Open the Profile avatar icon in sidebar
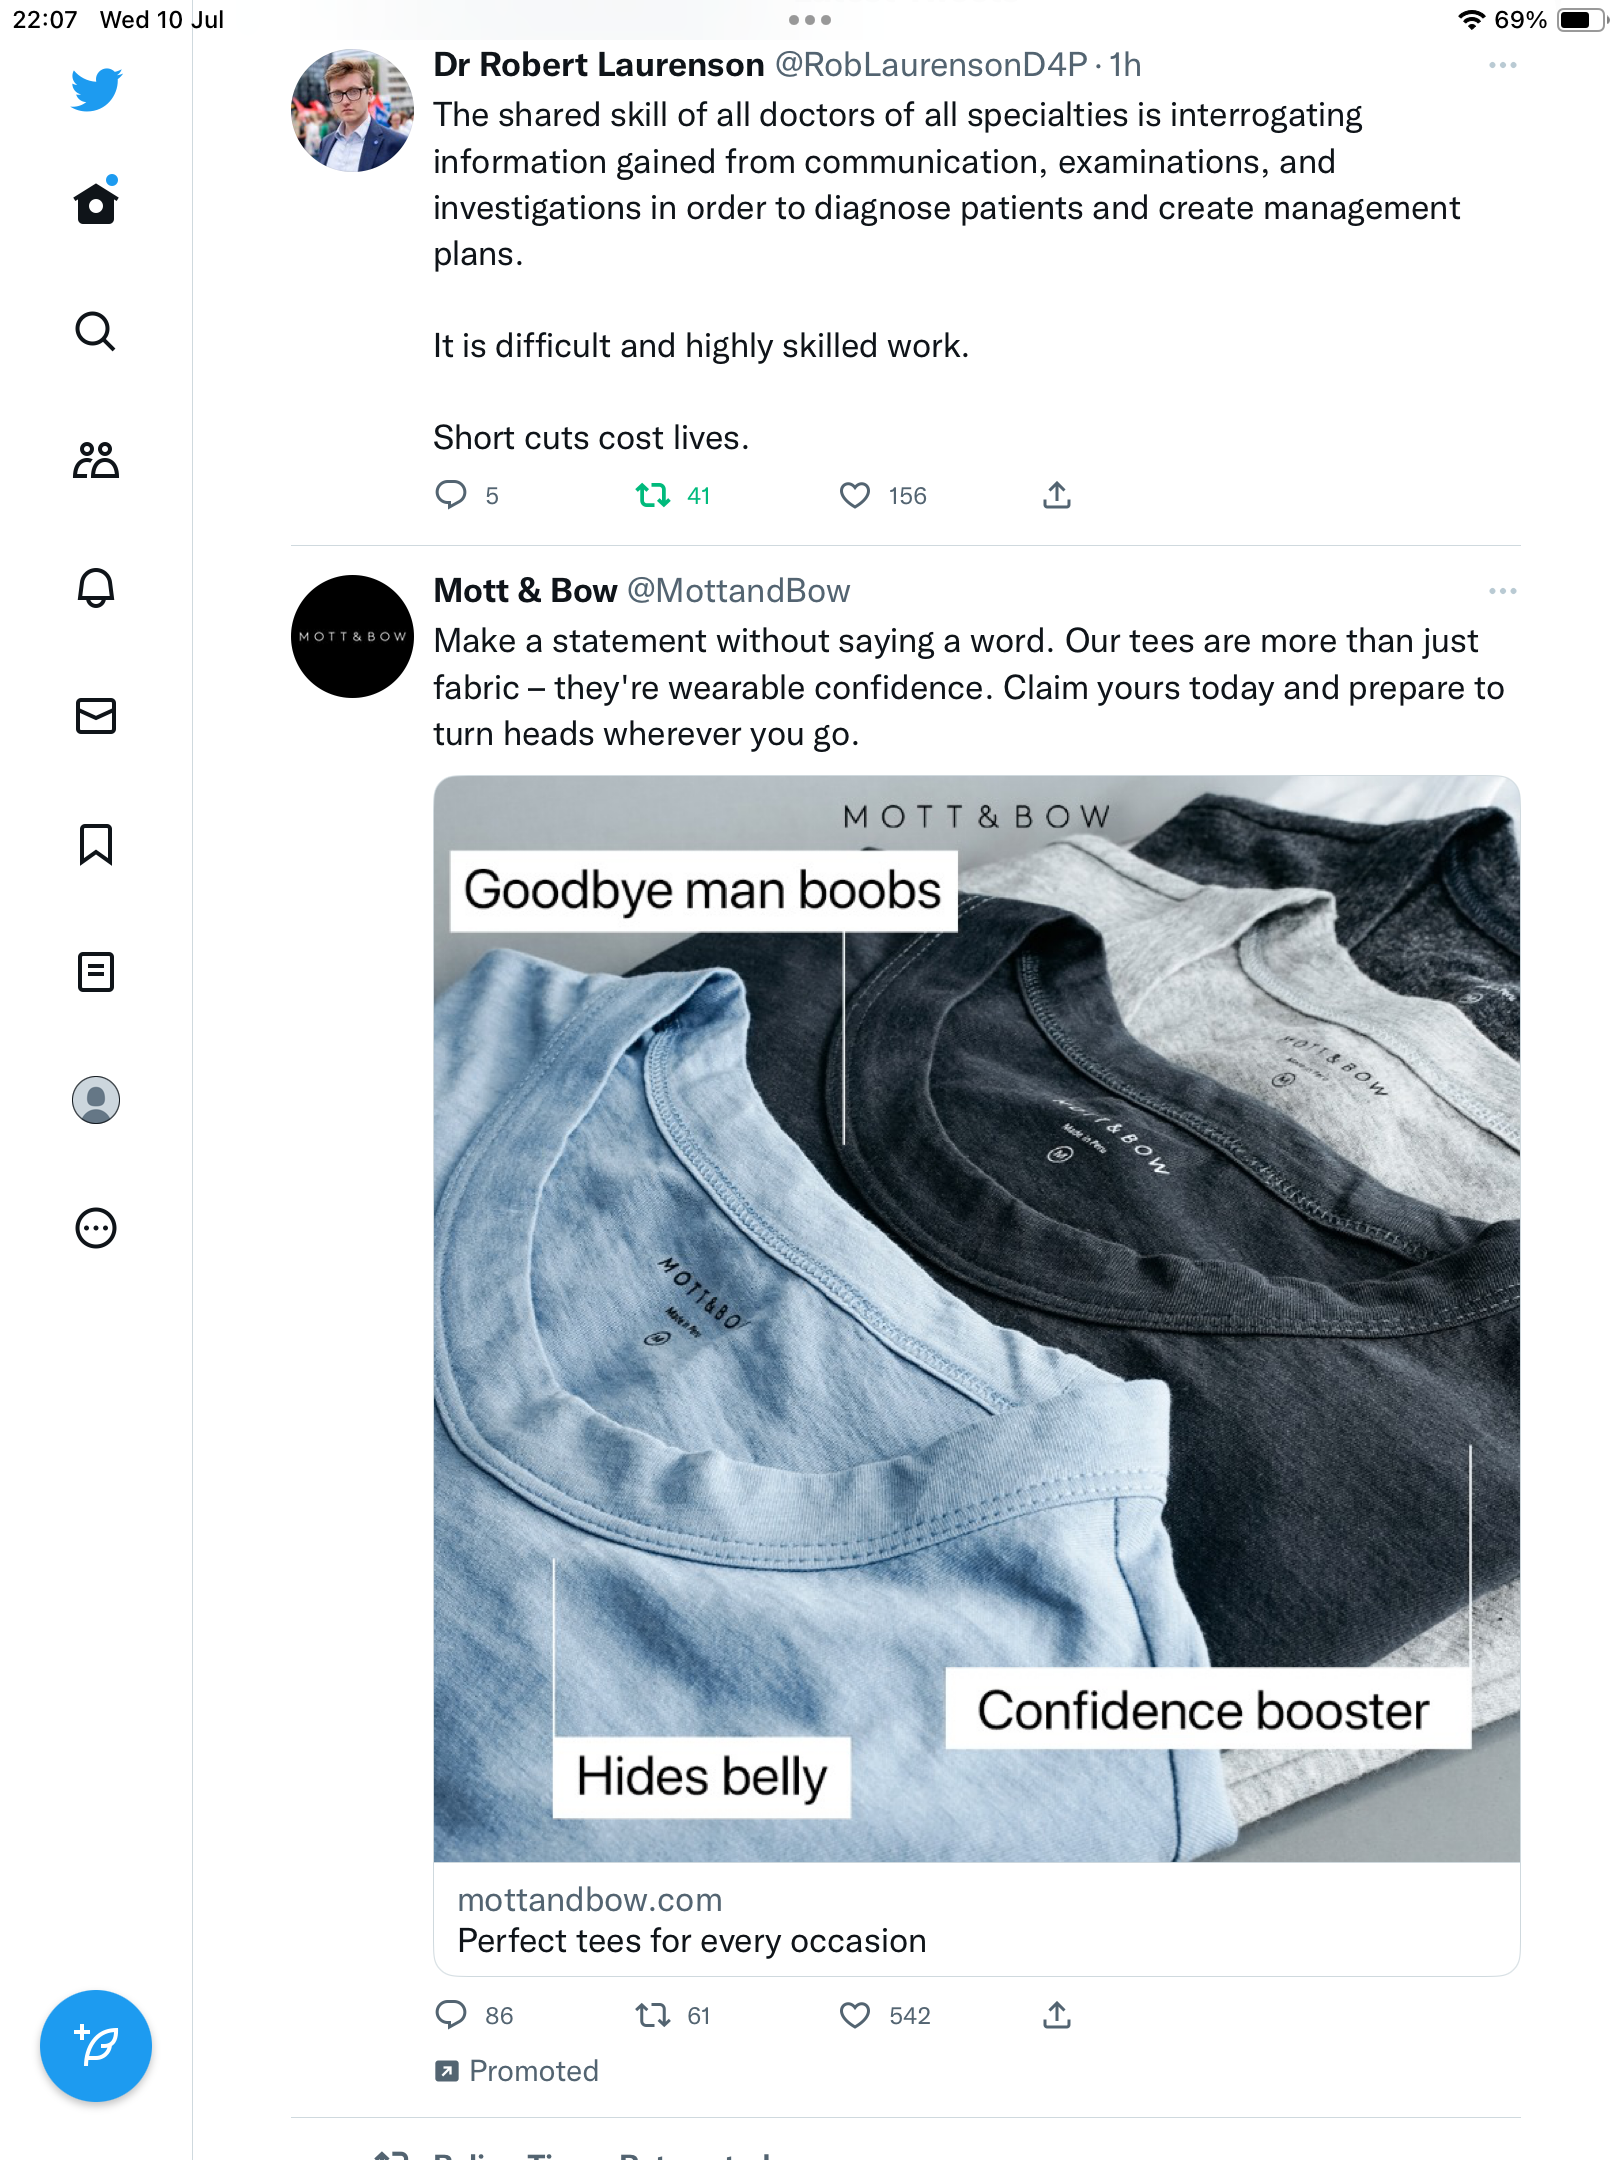The height and width of the screenshot is (2160, 1620). click(96, 1100)
